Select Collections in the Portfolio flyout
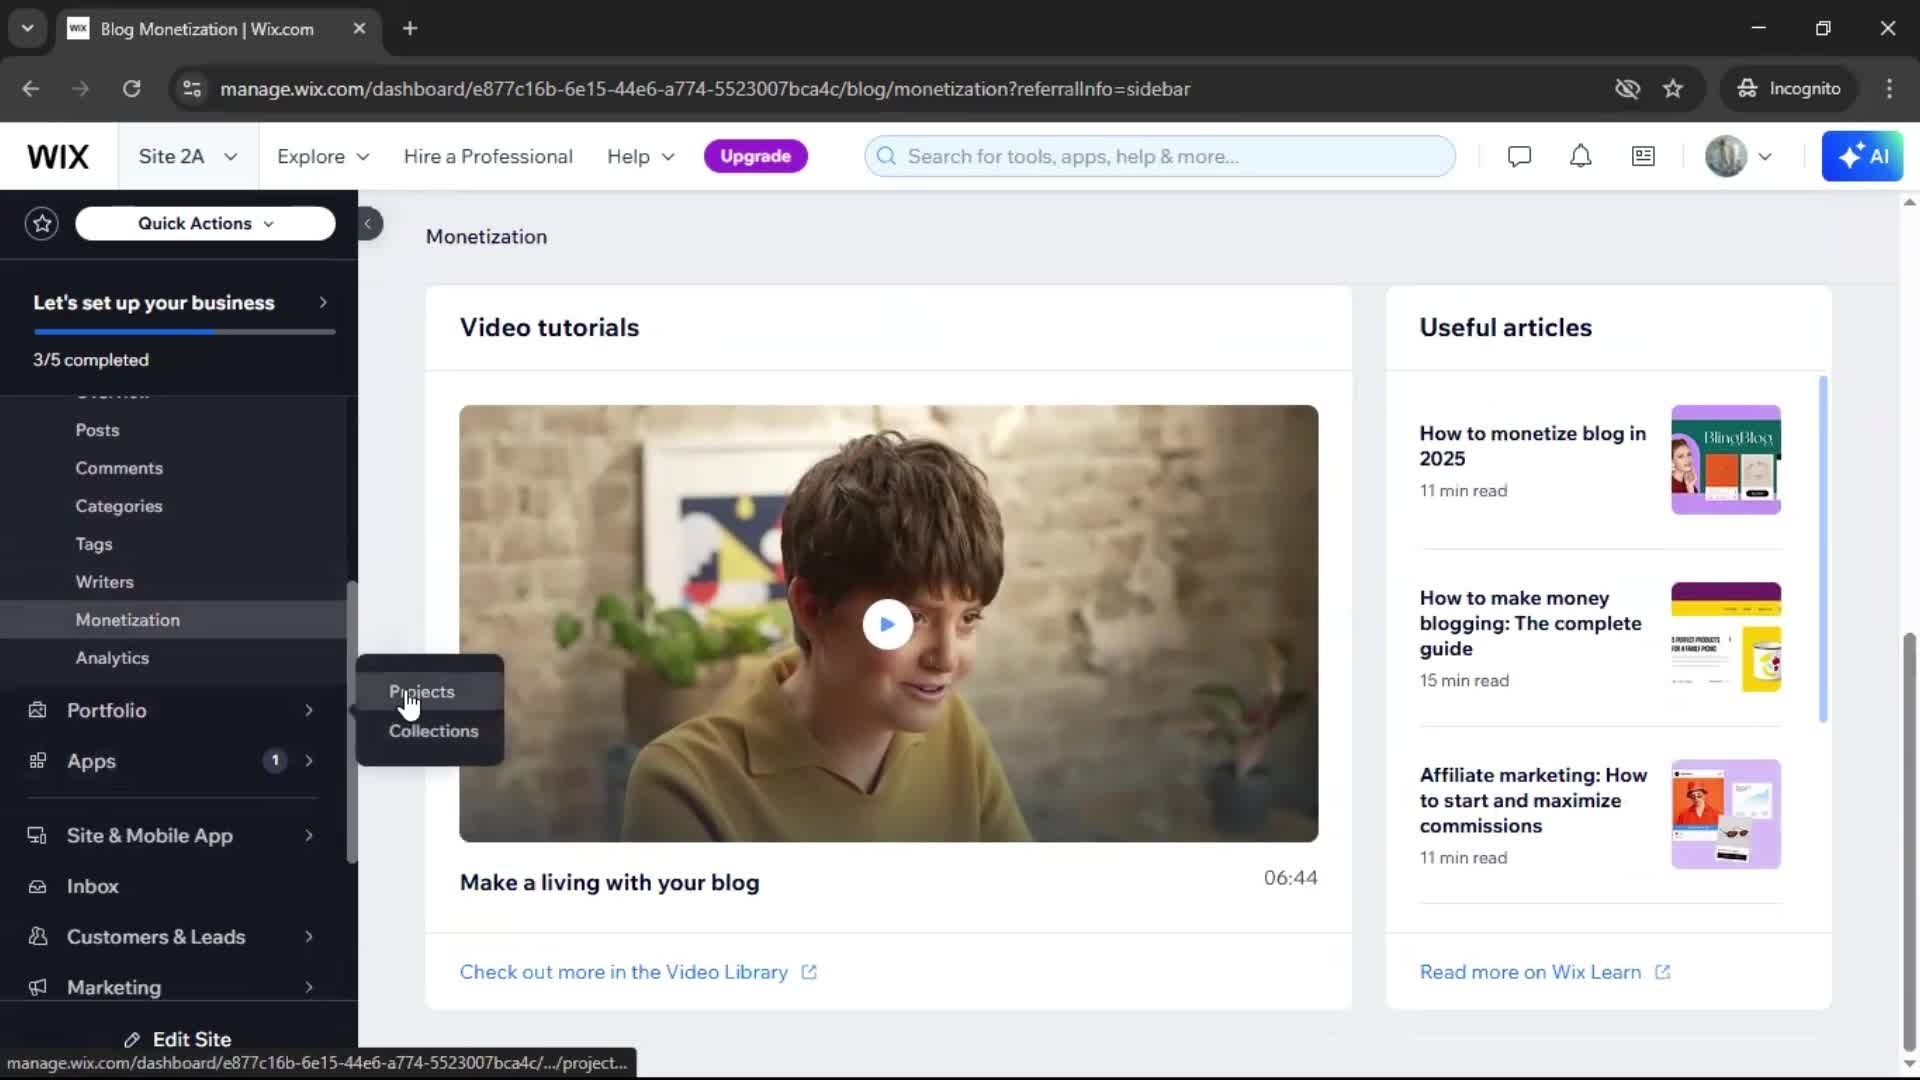 click(433, 731)
